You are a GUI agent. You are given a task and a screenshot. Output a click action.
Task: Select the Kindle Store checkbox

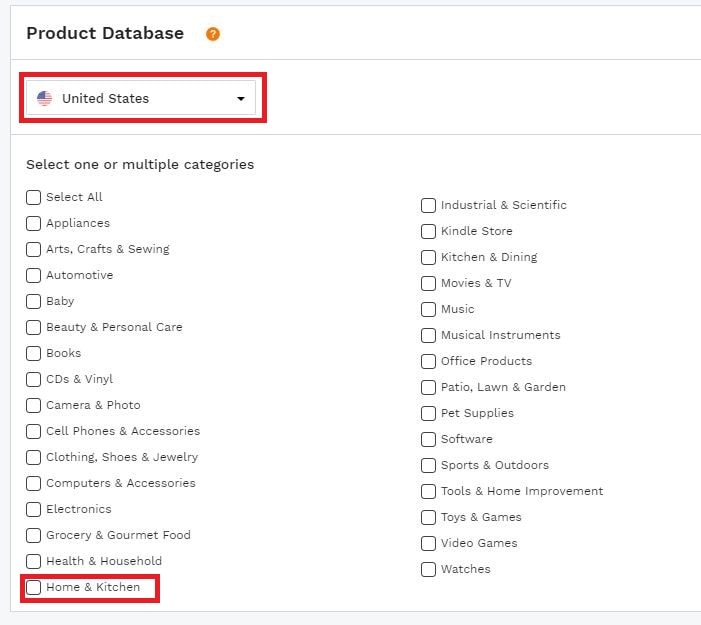(428, 231)
